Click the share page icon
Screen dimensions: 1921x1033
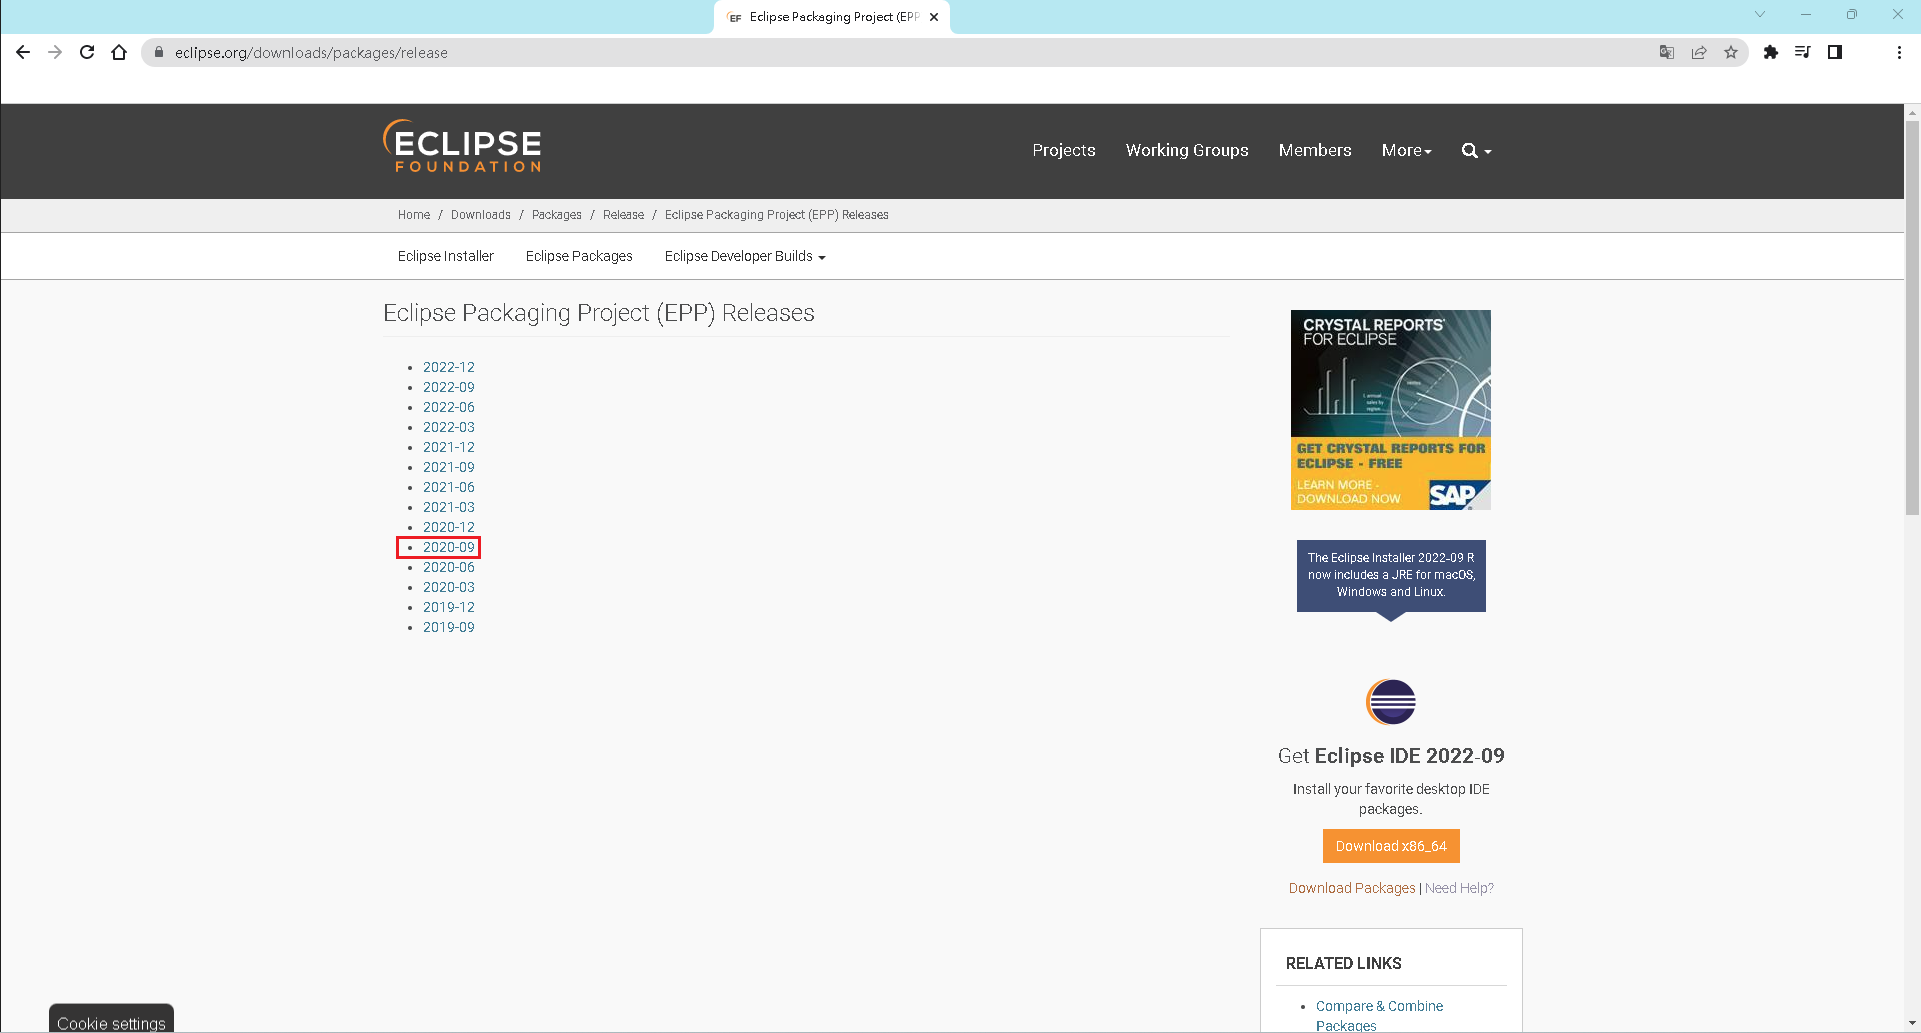point(1699,52)
